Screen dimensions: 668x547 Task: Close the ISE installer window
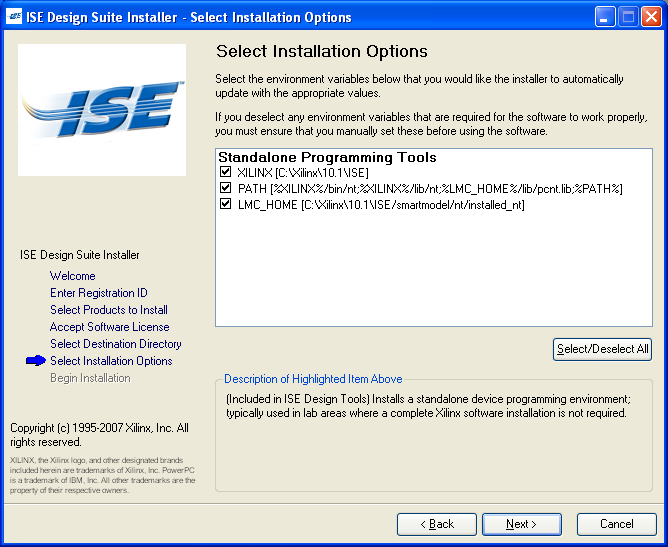click(651, 17)
